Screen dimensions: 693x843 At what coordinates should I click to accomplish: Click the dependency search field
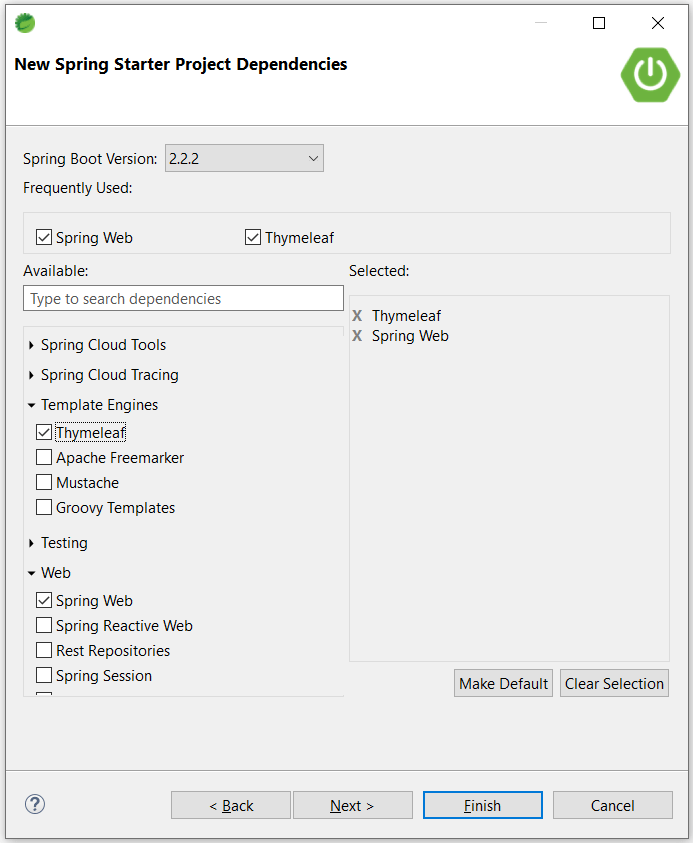183,298
